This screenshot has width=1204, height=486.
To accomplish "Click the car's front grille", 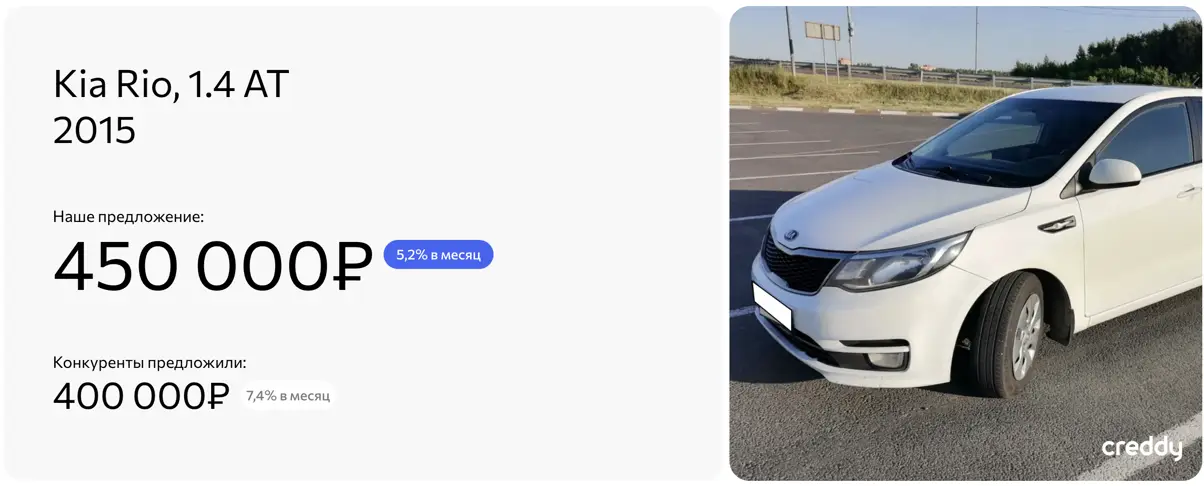I will tap(799, 265).
